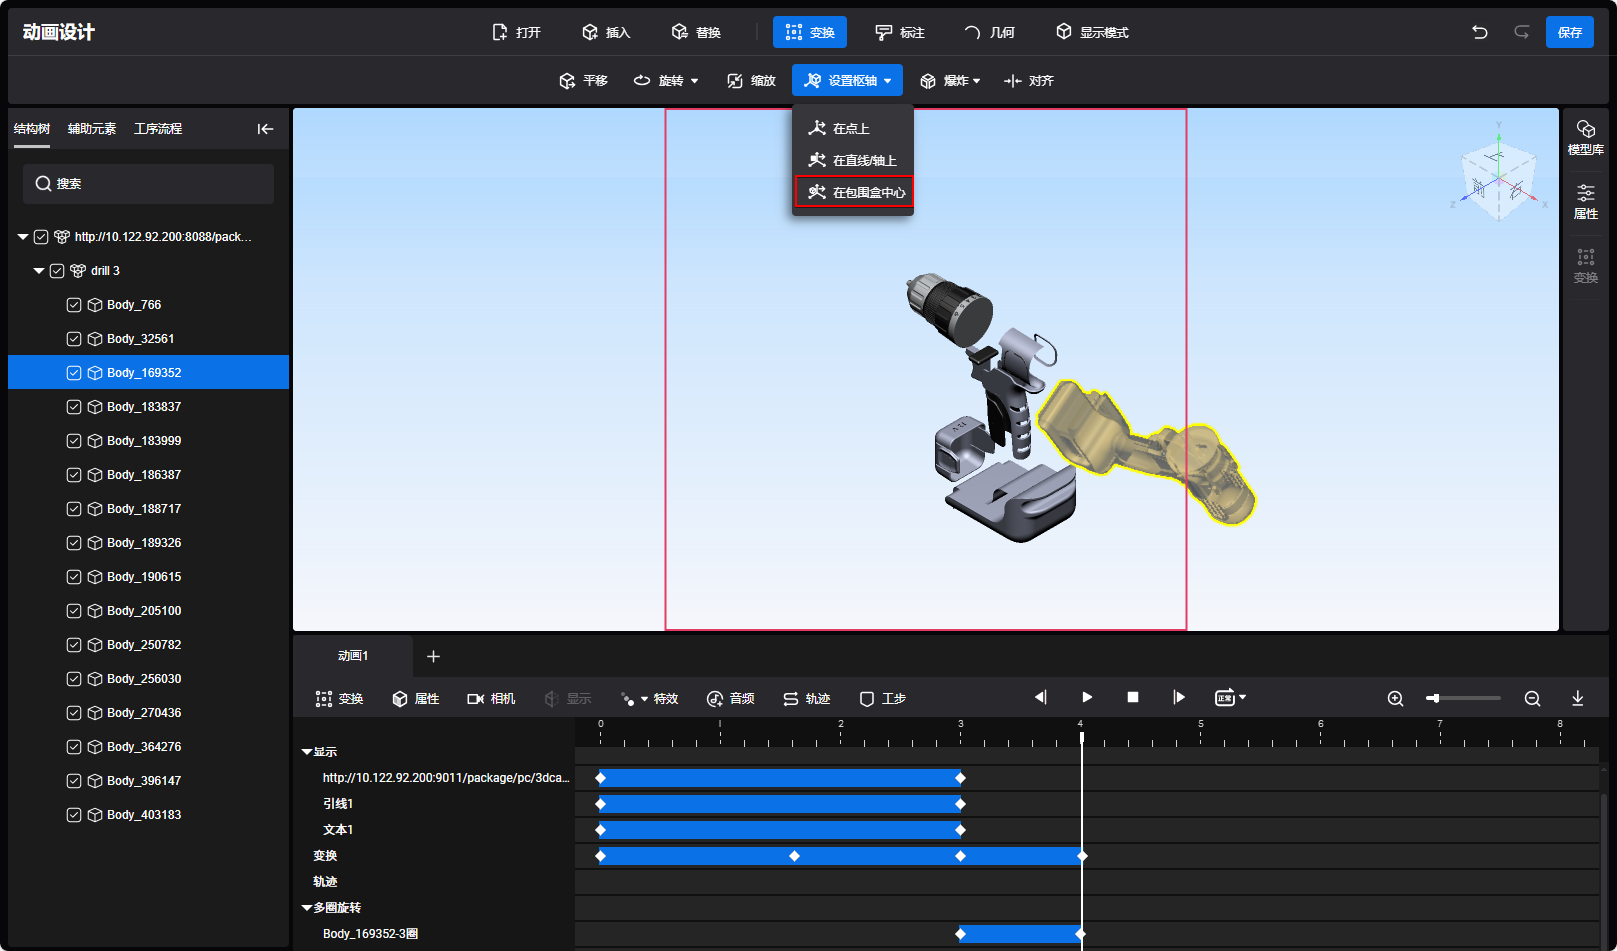Select the 平移 translate tool
The height and width of the screenshot is (951, 1617).
click(583, 81)
